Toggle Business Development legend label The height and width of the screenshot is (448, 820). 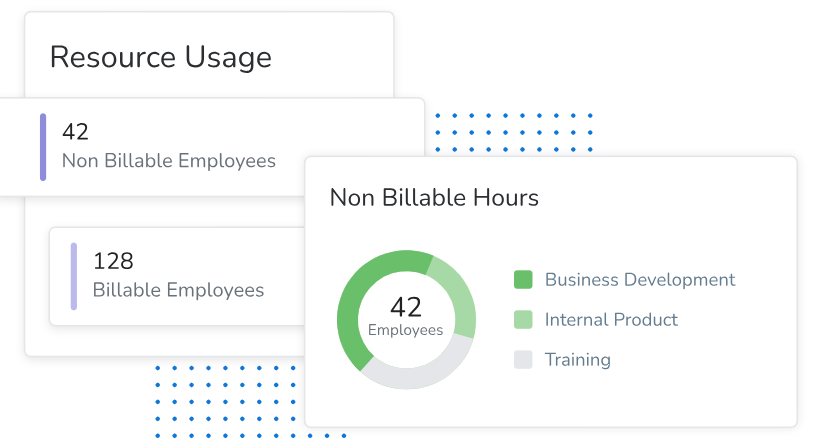coord(640,280)
